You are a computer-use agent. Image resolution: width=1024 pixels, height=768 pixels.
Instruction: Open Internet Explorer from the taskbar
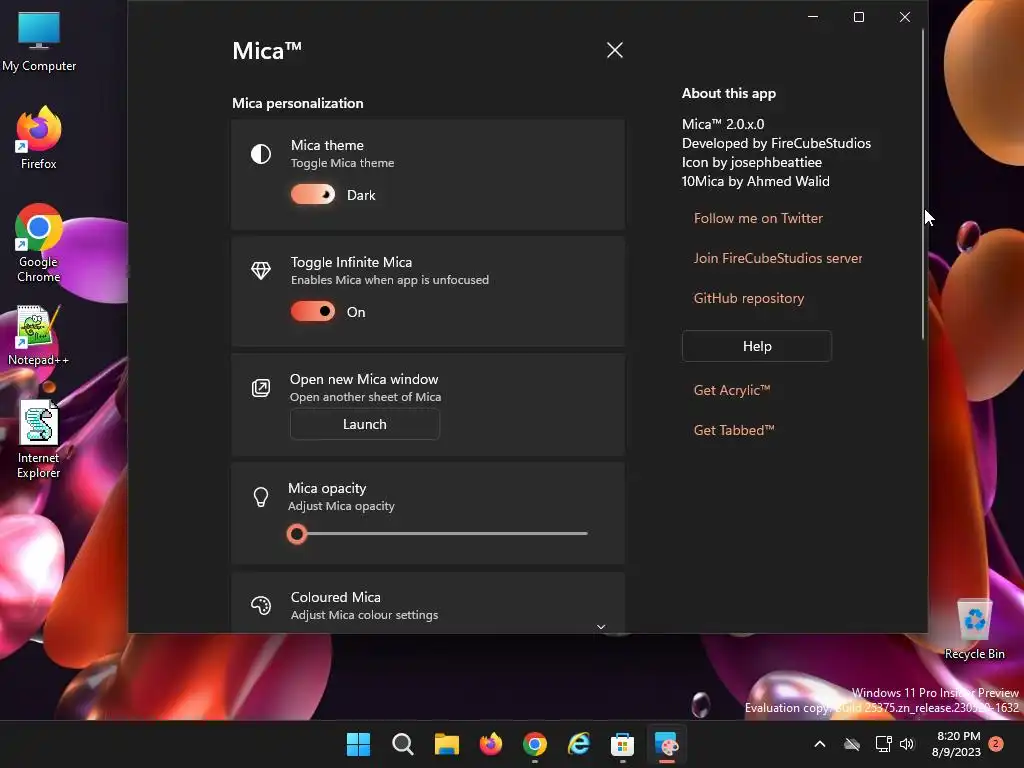pos(579,744)
